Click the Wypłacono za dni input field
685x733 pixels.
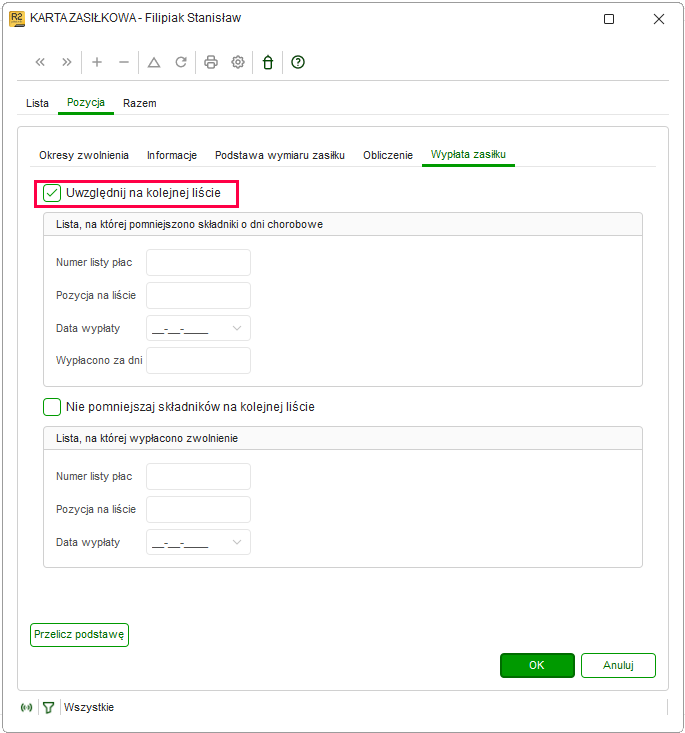point(198,360)
